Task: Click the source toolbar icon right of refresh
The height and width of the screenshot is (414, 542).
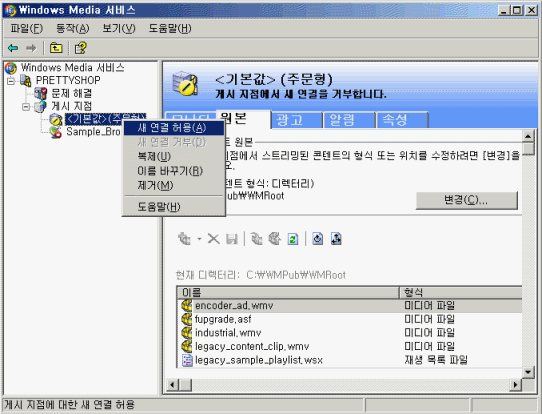Action: tap(318, 239)
